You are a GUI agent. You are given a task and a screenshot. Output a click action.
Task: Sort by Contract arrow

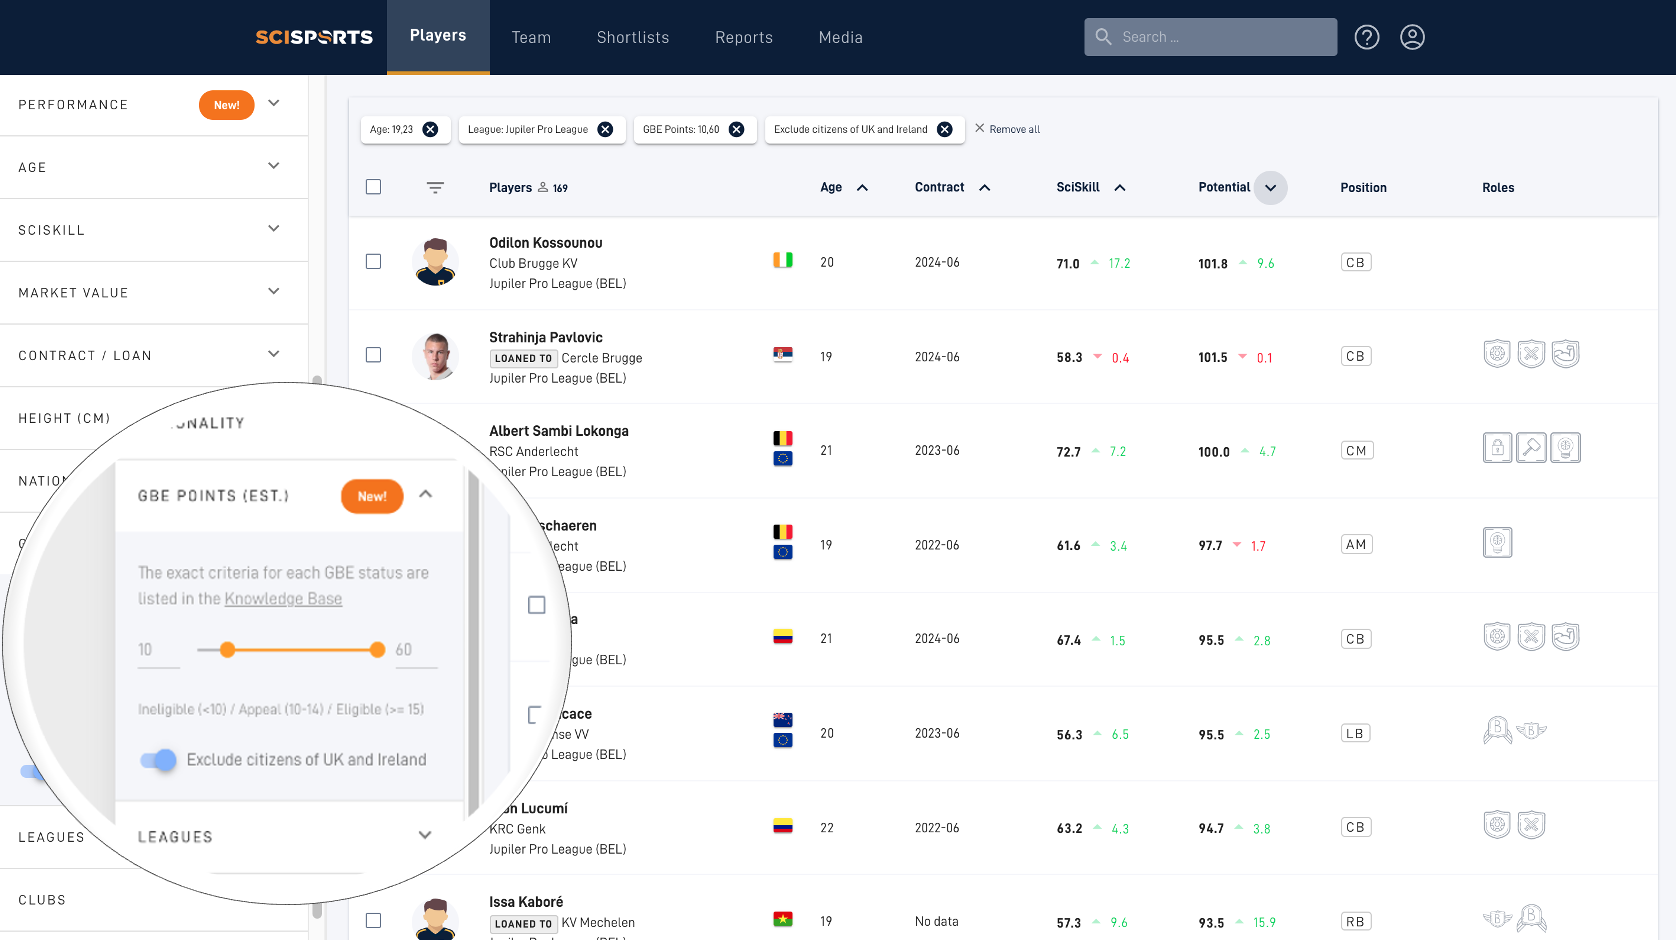[984, 187]
